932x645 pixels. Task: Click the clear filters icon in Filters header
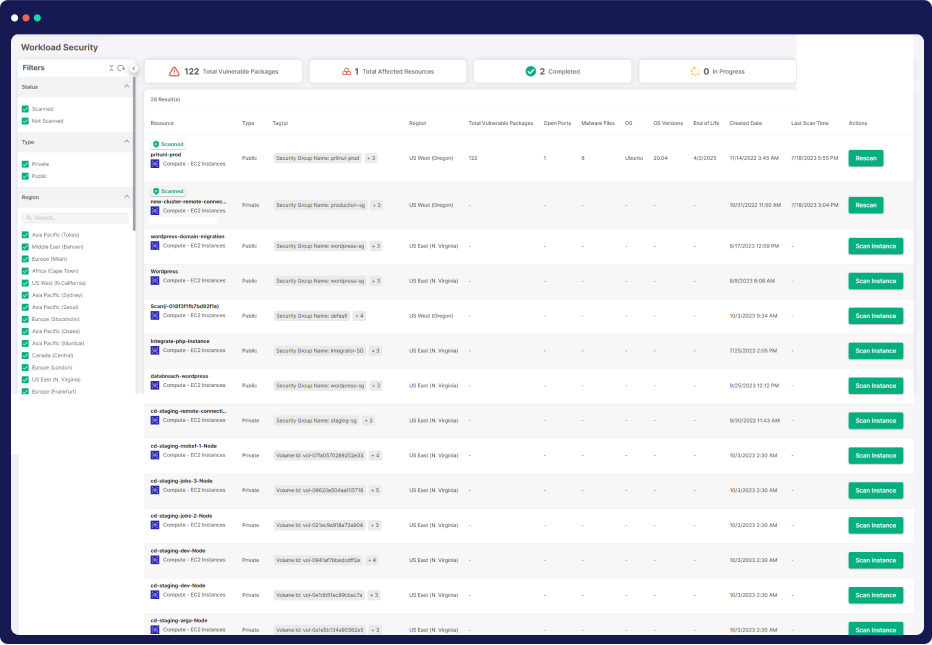pos(111,68)
